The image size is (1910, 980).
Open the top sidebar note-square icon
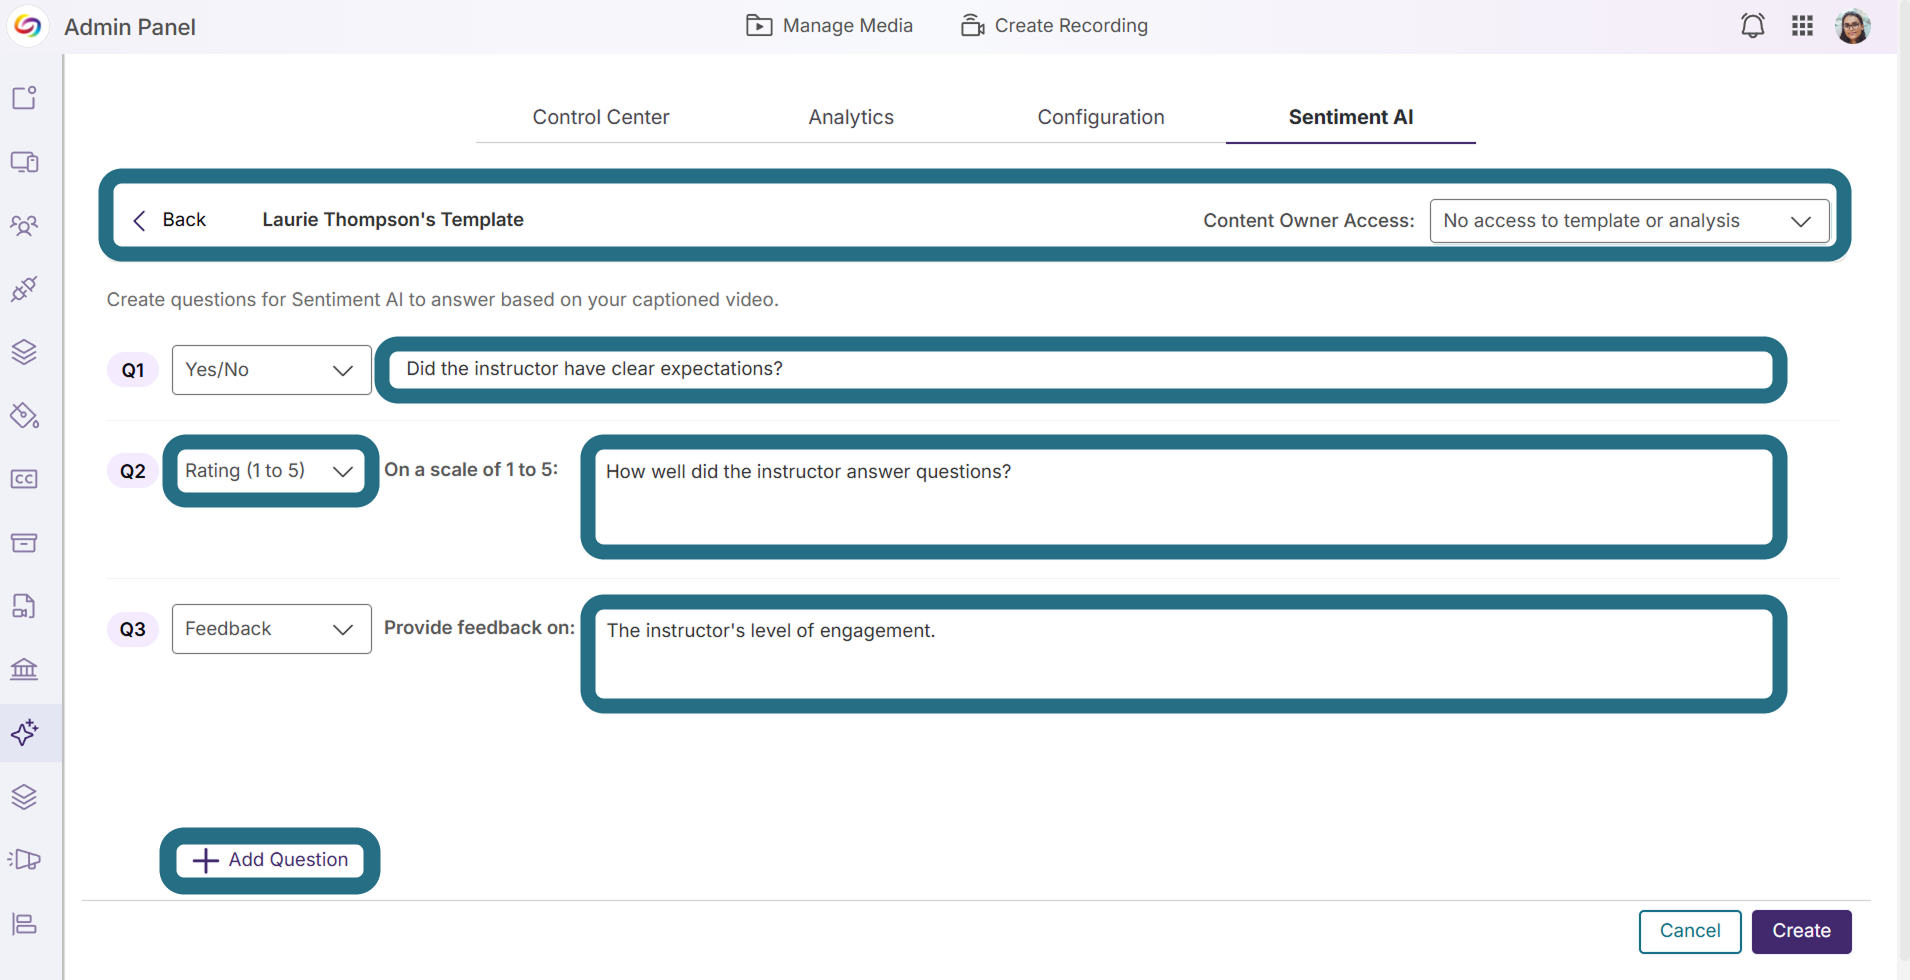pyautogui.click(x=25, y=98)
